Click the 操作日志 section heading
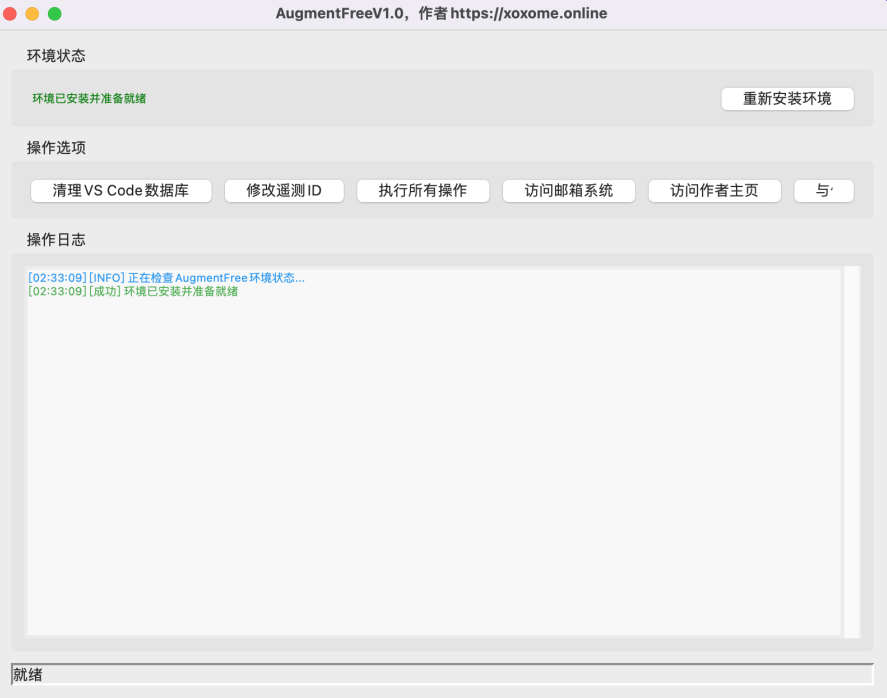The height and width of the screenshot is (698, 887). (x=56, y=240)
